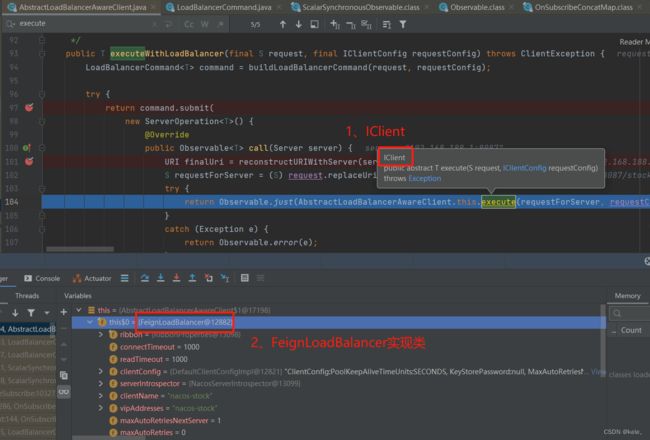Viewport: 650px width, 440px height.
Task: Click the highlighted 'execute' method call on line 104
Action: pyautogui.click(x=498, y=202)
